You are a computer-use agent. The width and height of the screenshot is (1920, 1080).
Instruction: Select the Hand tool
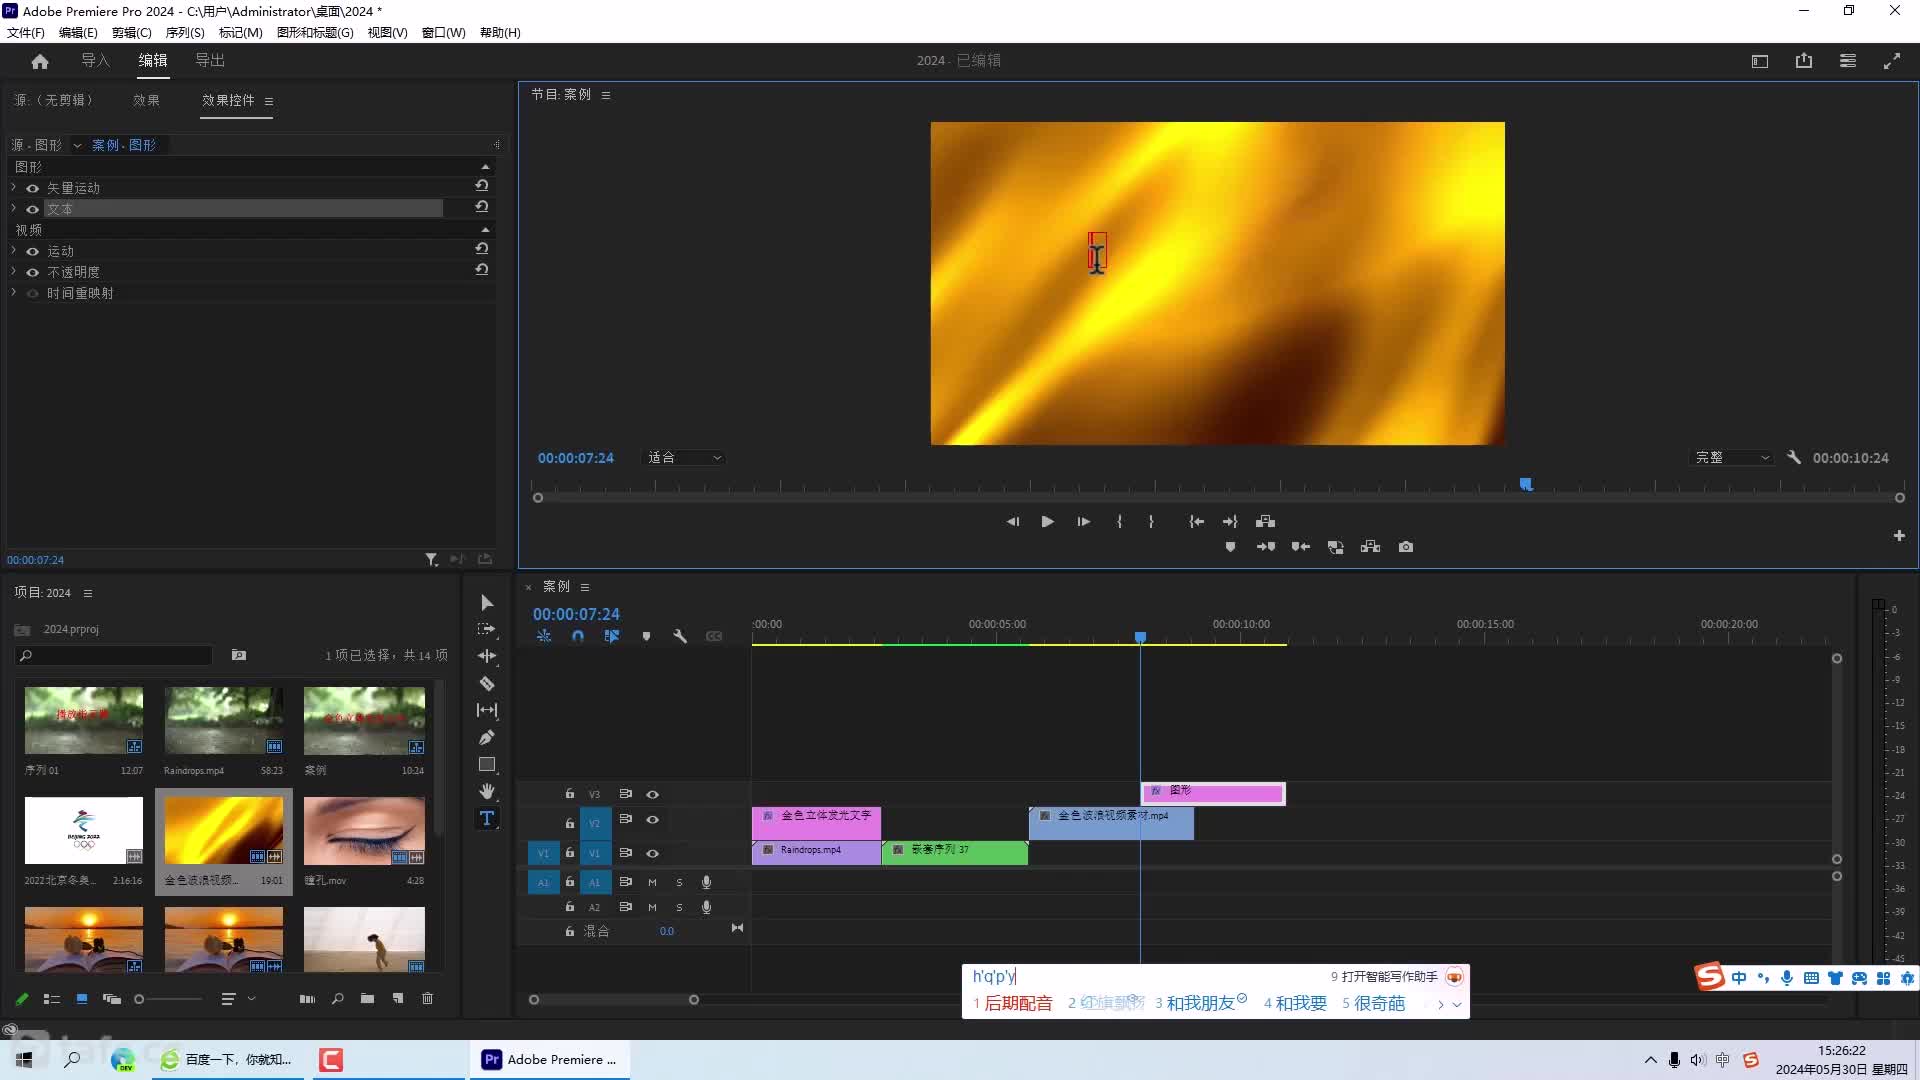pos(487,791)
